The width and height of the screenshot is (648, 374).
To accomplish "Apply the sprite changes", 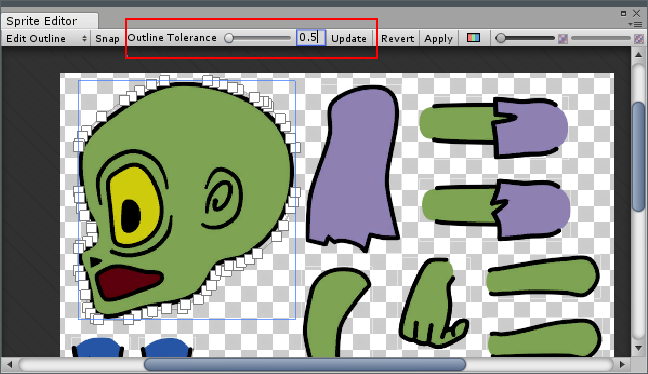I will point(438,38).
